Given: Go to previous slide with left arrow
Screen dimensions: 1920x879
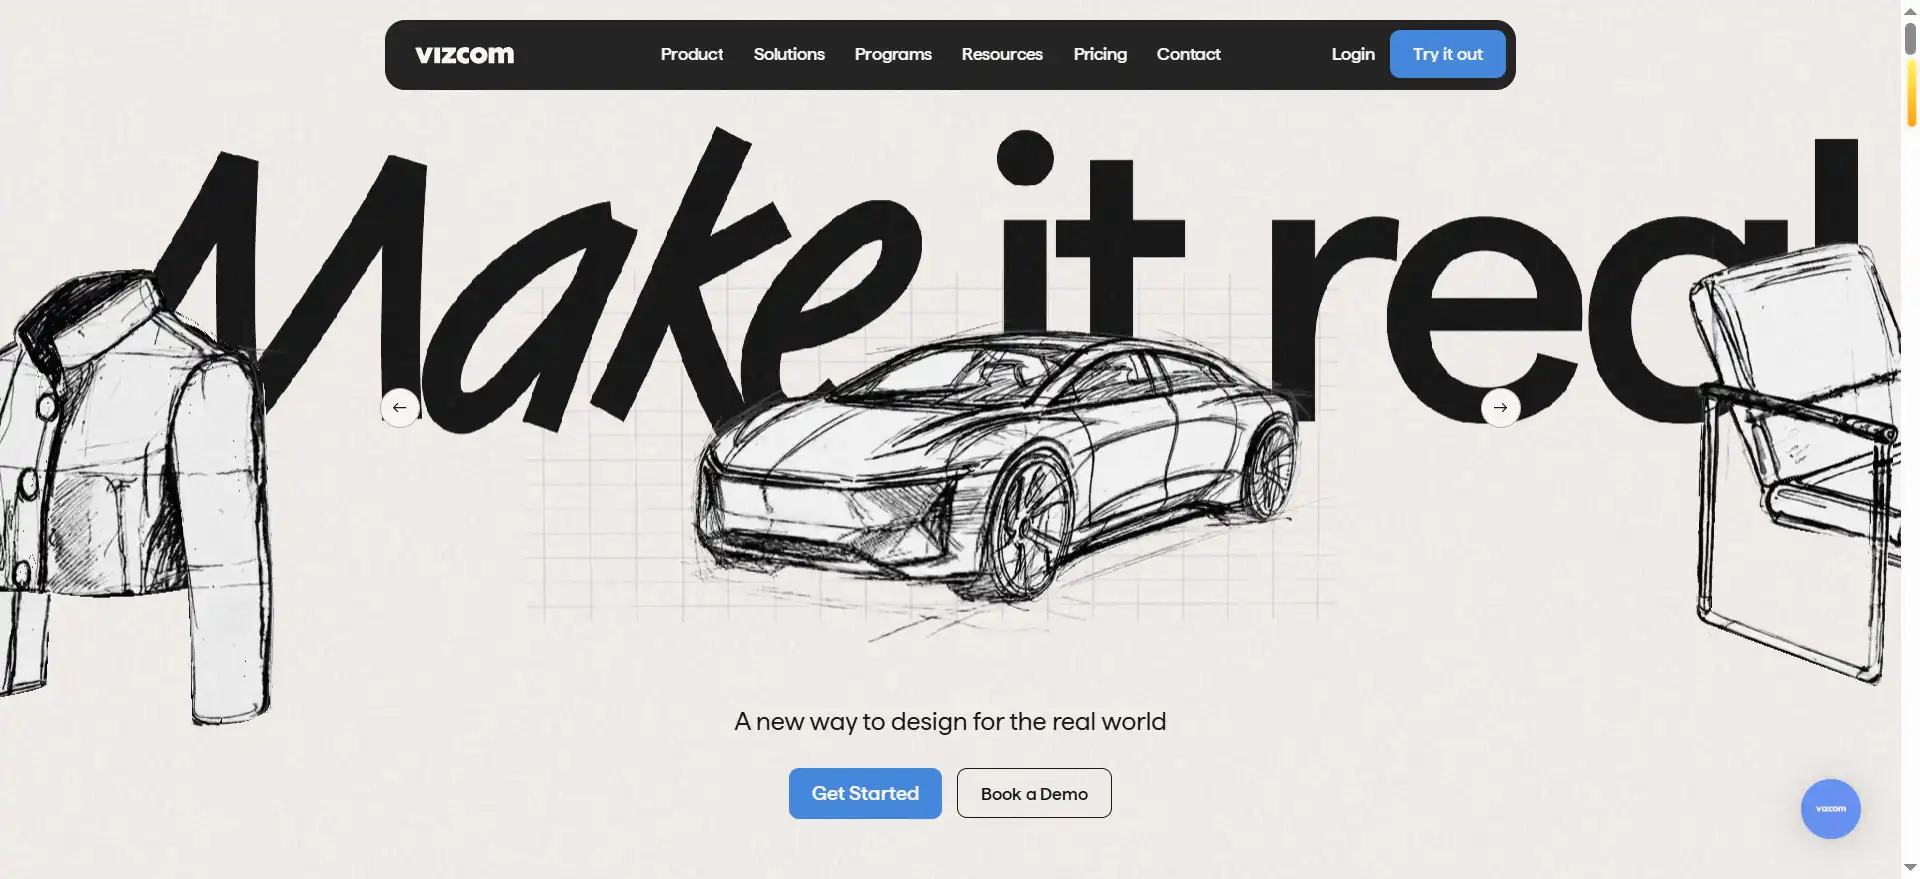Looking at the screenshot, I should point(400,408).
